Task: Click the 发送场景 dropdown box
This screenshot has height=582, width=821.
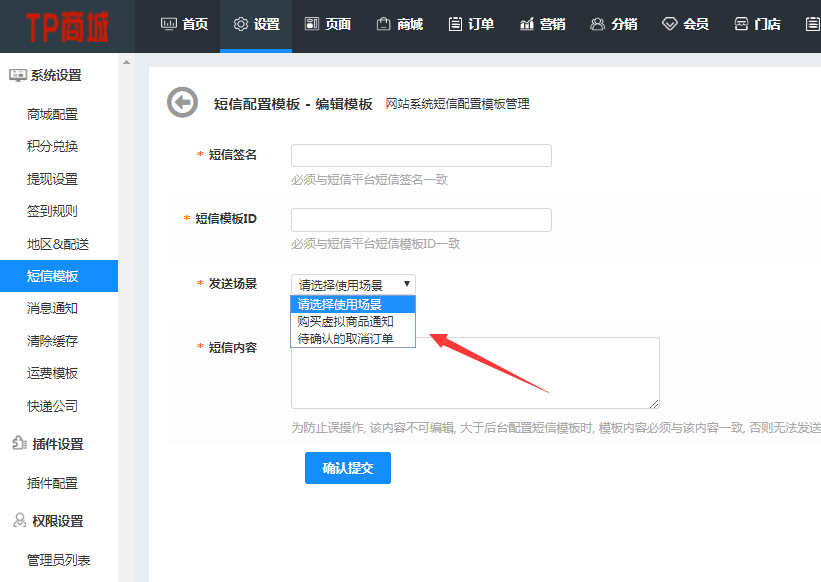Action: (353, 285)
